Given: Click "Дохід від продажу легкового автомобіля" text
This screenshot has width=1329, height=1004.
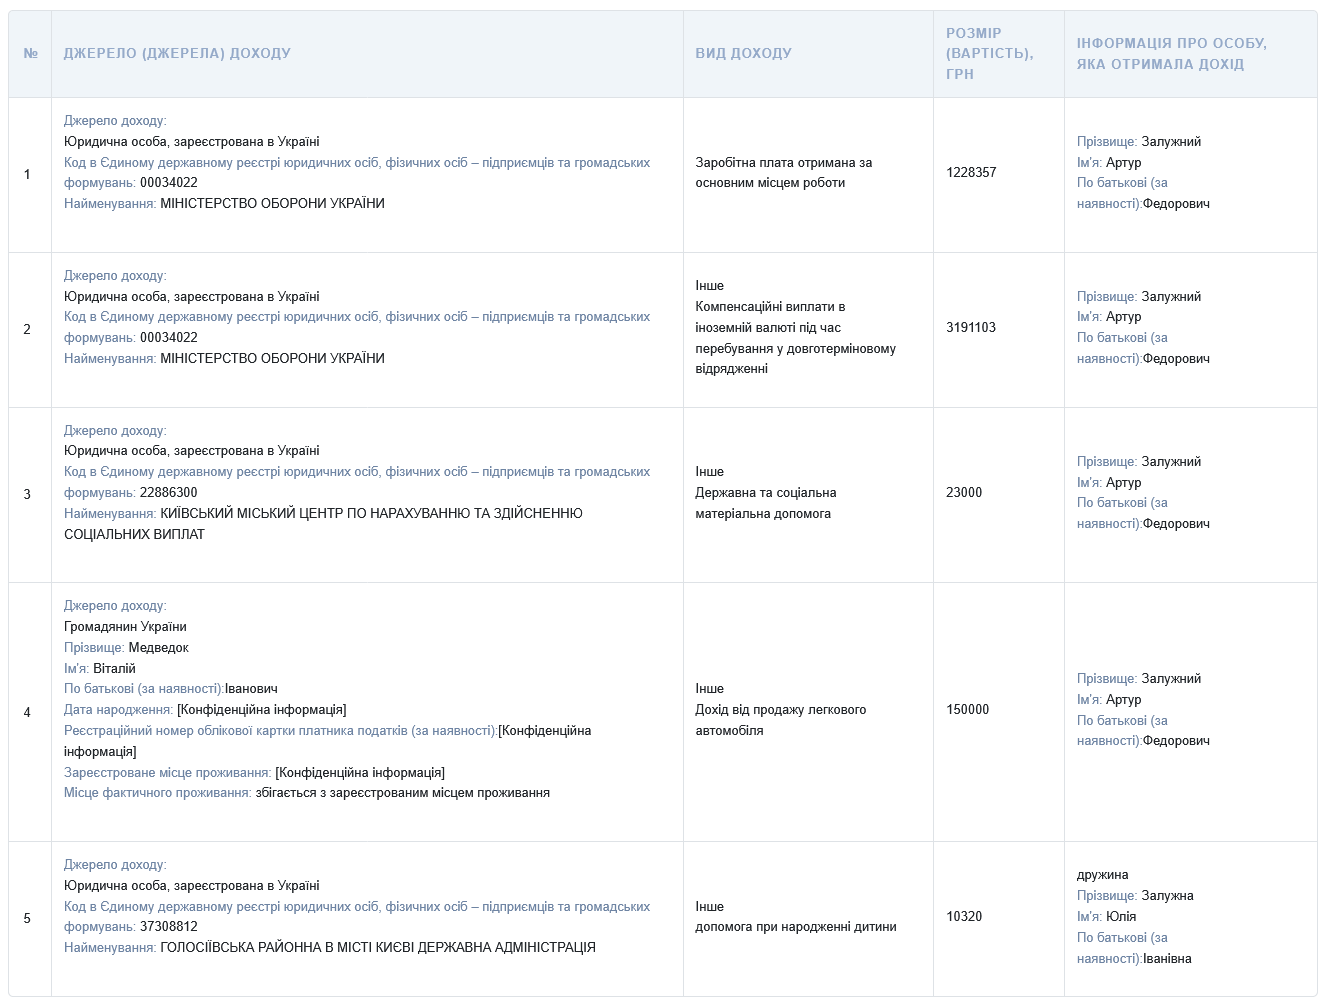Looking at the screenshot, I should pyautogui.click(x=780, y=720).
